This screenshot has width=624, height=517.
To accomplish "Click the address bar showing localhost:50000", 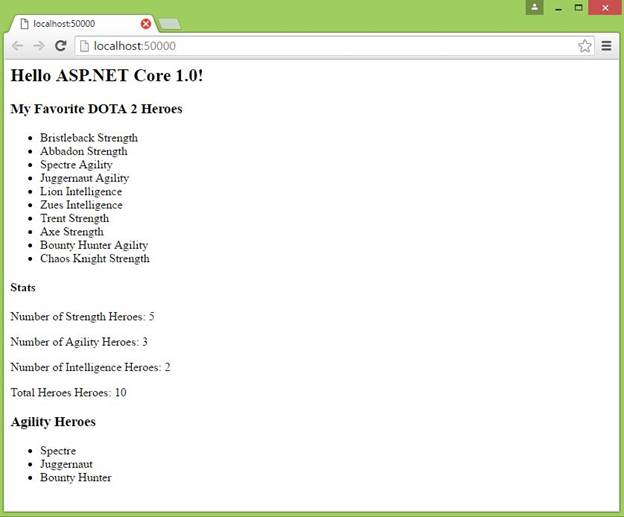I will point(334,46).
